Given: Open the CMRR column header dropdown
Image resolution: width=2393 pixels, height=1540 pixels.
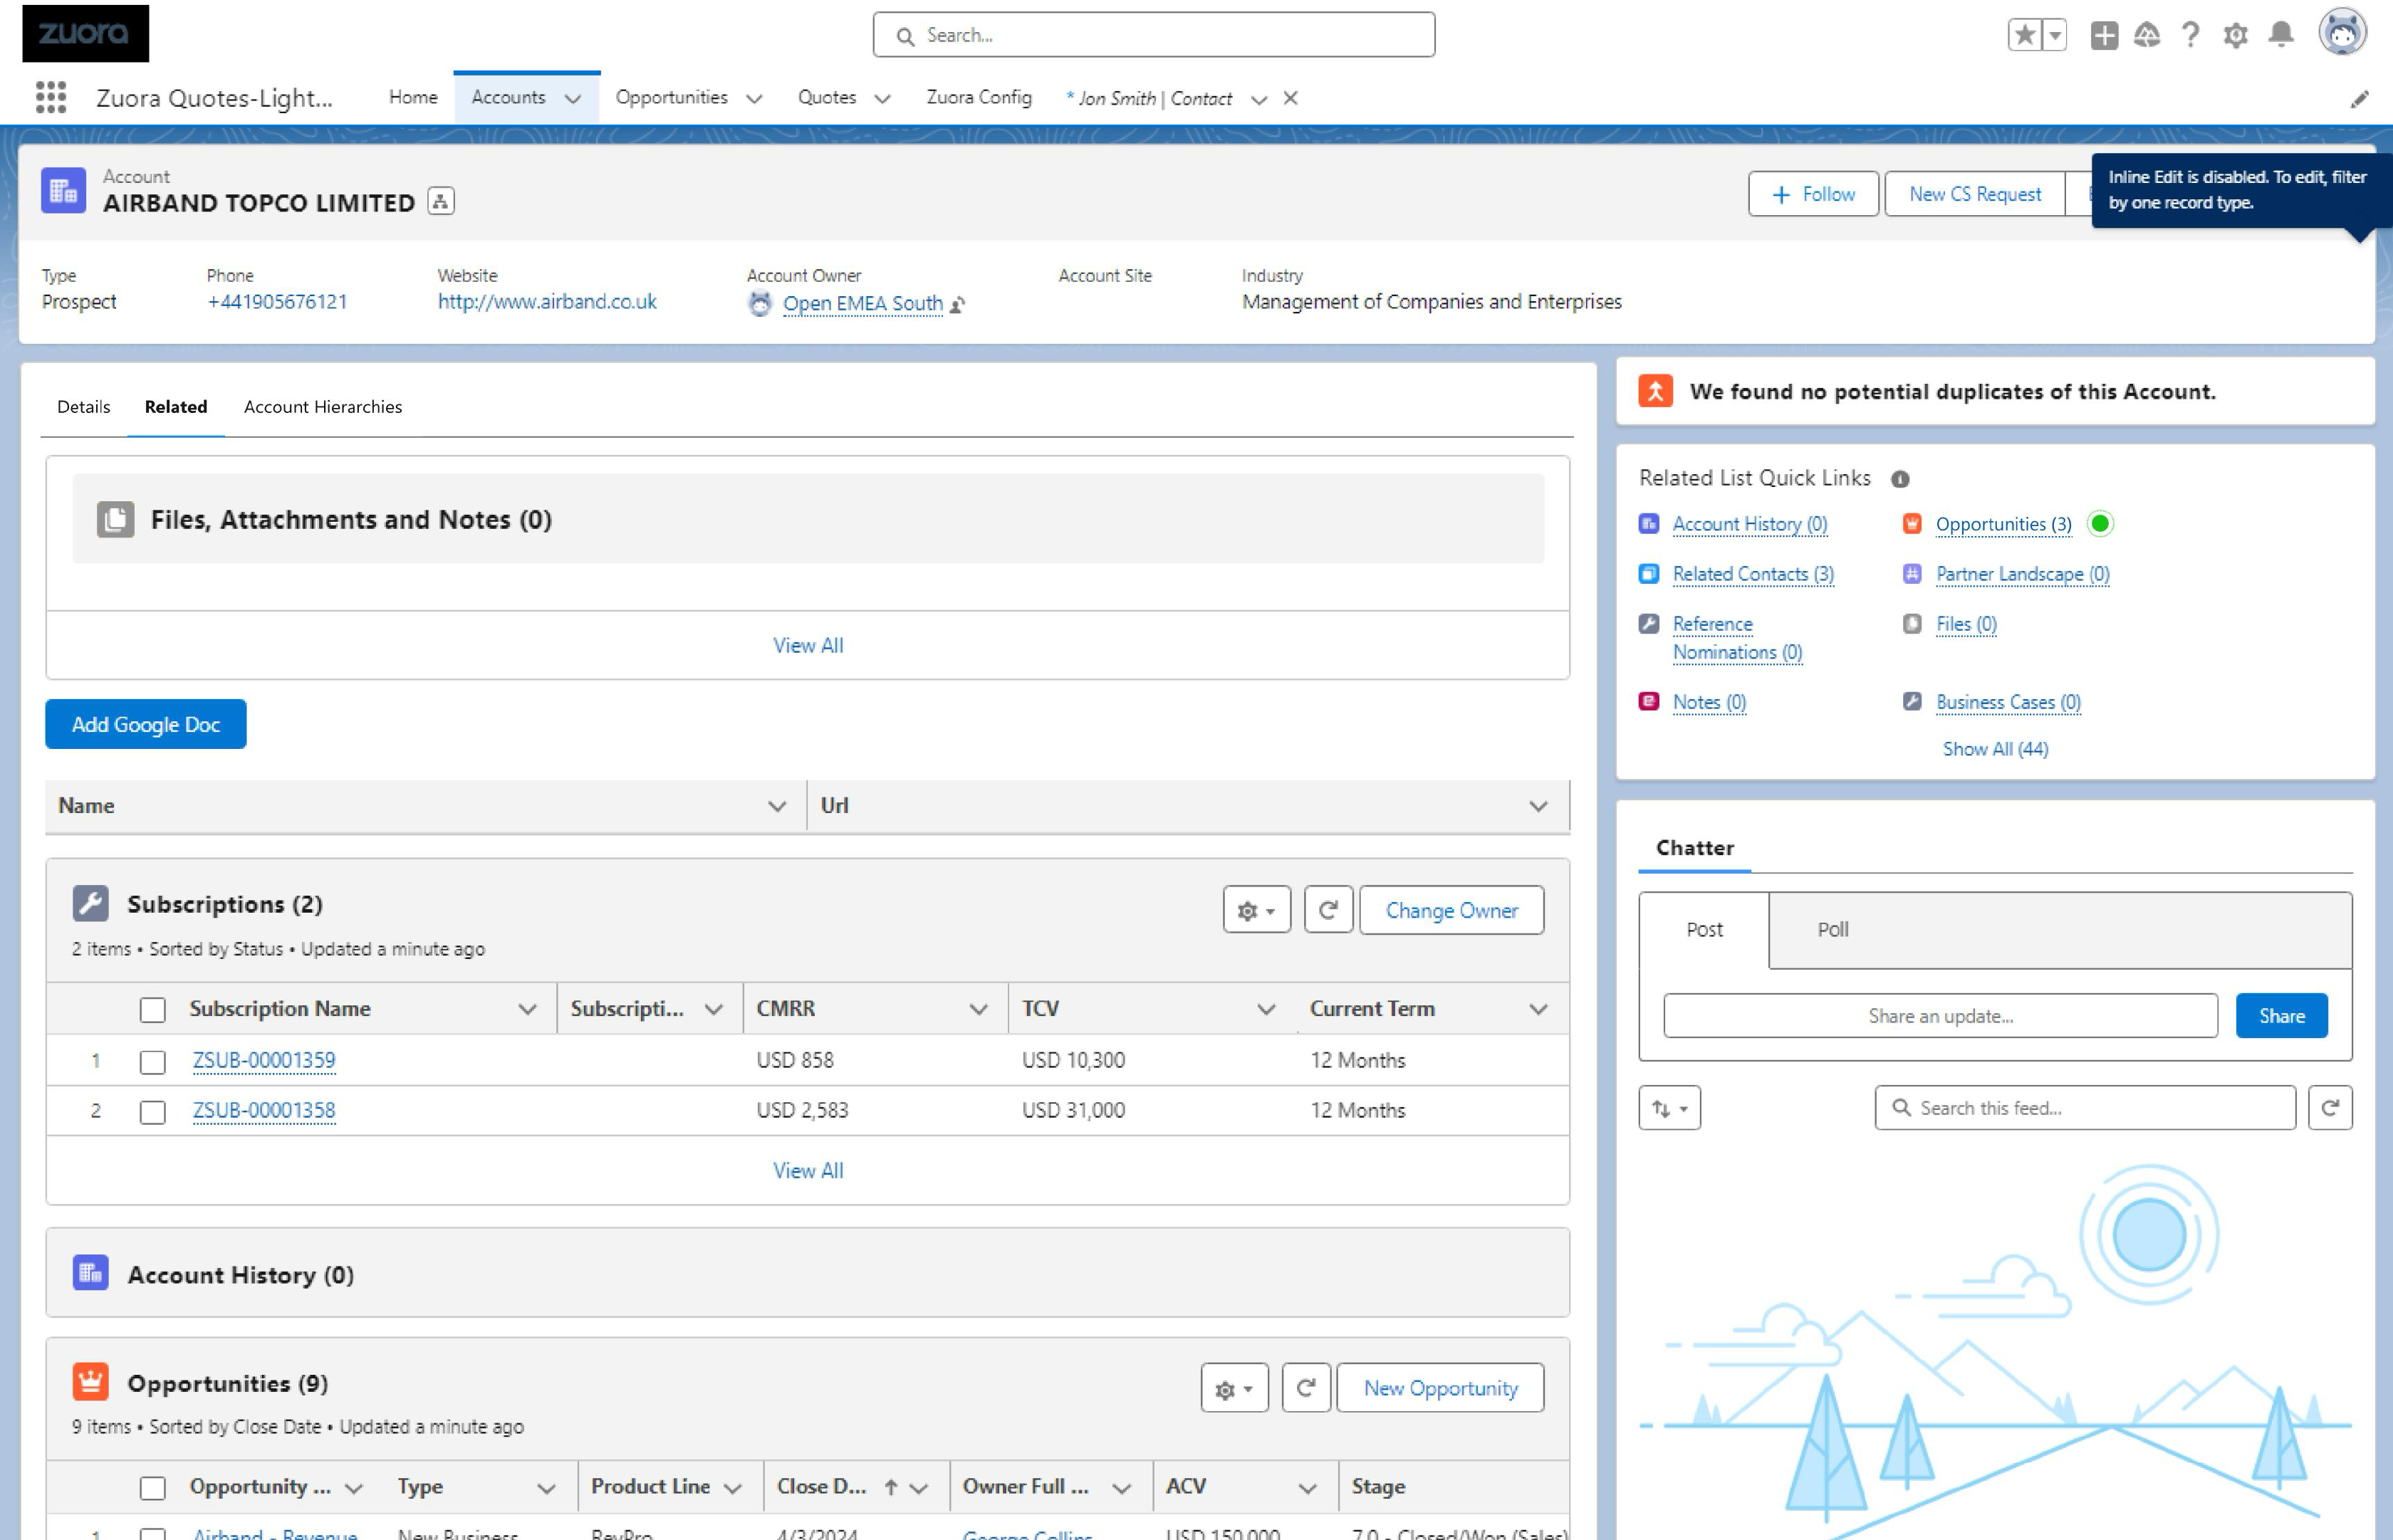Looking at the screenshot, I should [x=977, y=1008].
